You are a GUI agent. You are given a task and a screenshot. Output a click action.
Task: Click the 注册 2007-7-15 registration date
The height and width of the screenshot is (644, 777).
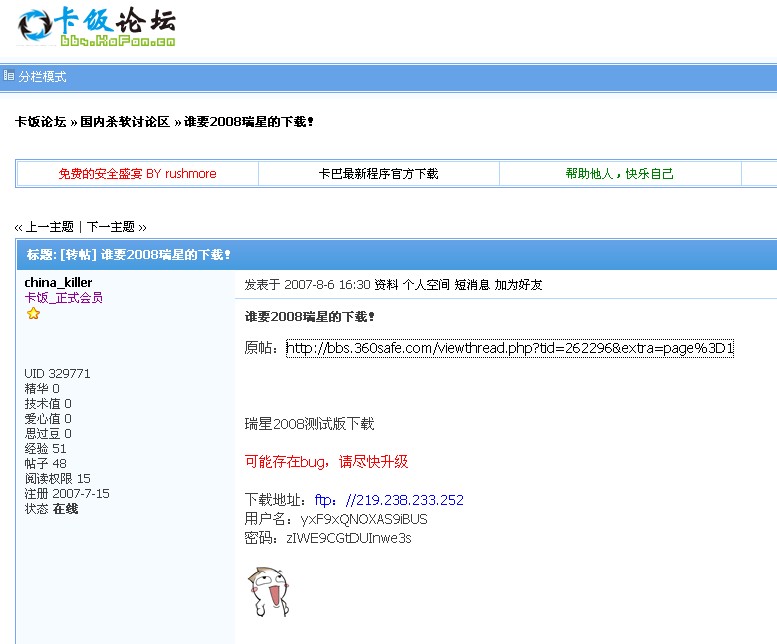pyautogui.click(x=67, y=493)
